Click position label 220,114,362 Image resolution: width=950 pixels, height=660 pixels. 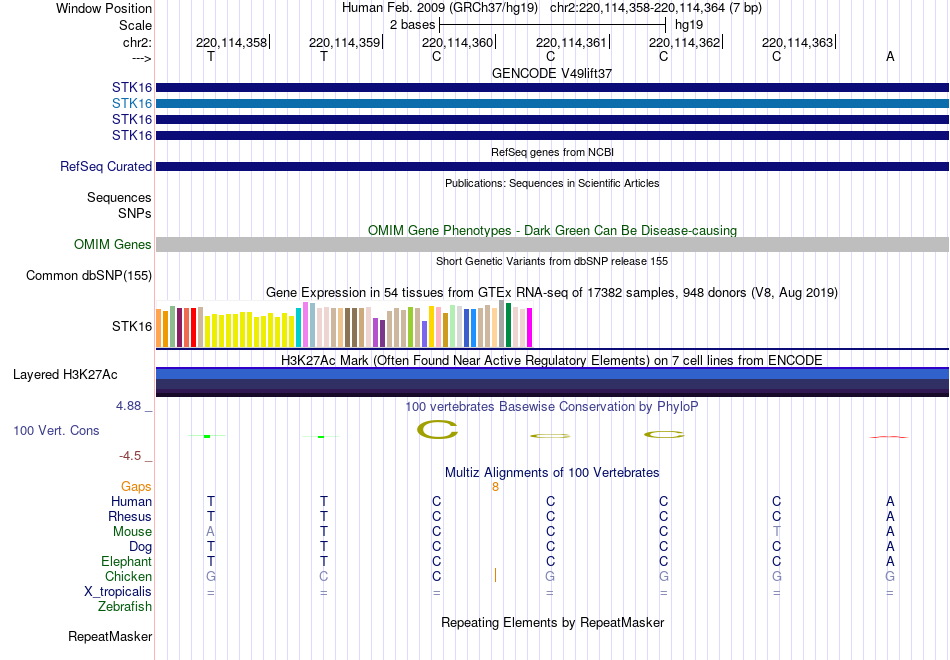click(684, 42)
